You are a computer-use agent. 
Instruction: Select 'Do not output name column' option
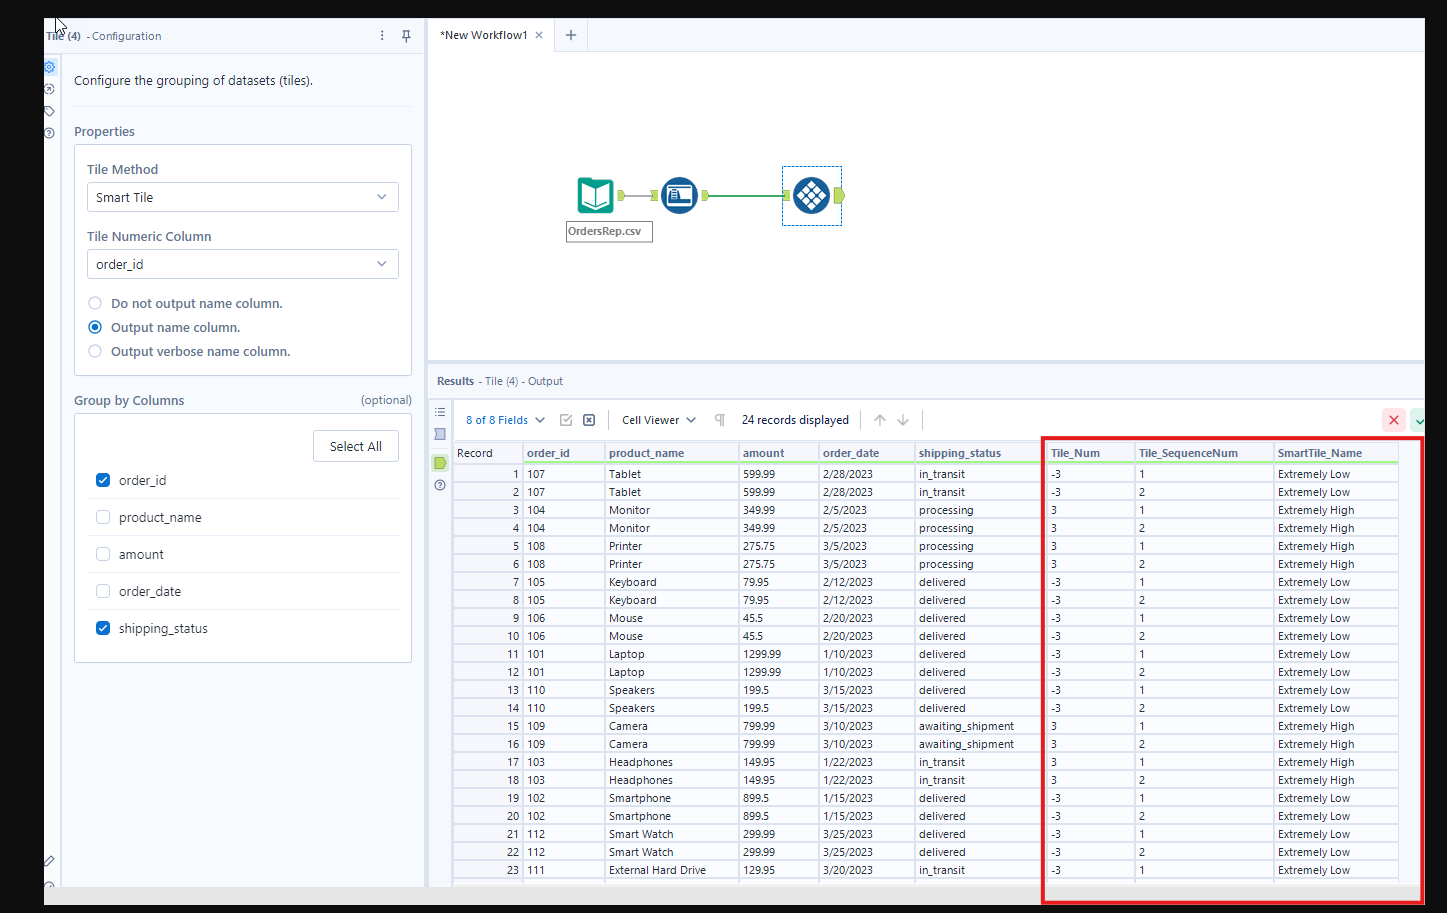[x=95, y=303]
